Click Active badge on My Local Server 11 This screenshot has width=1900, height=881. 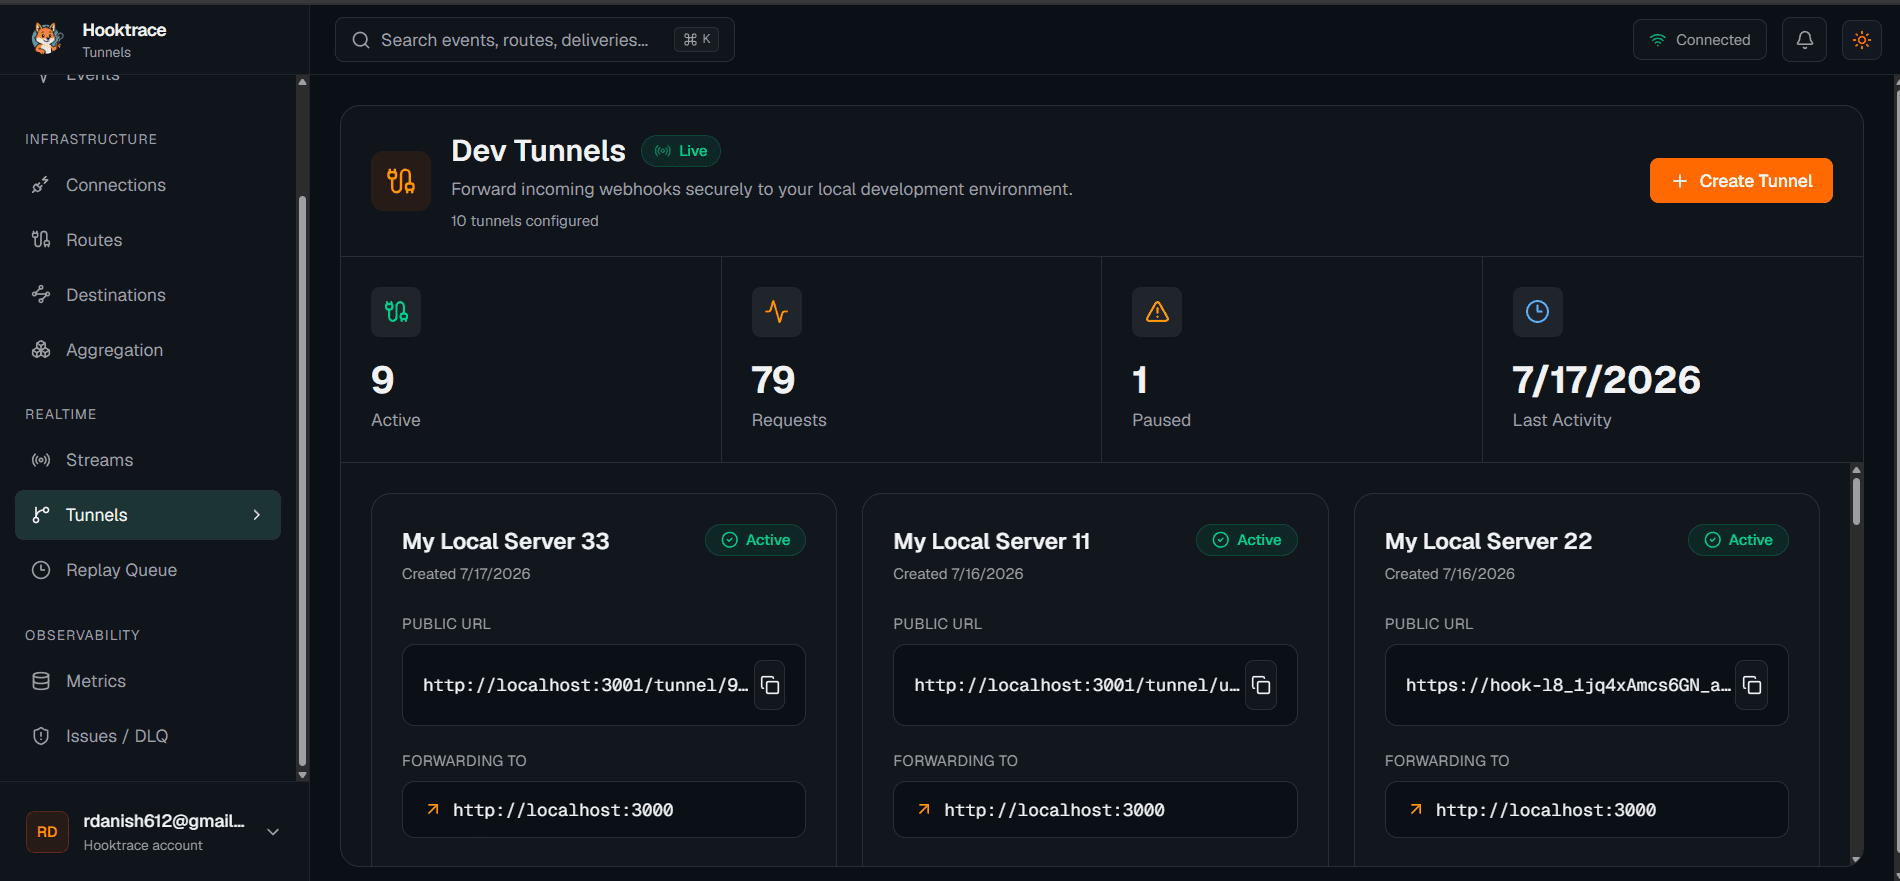click(1247, 540)
